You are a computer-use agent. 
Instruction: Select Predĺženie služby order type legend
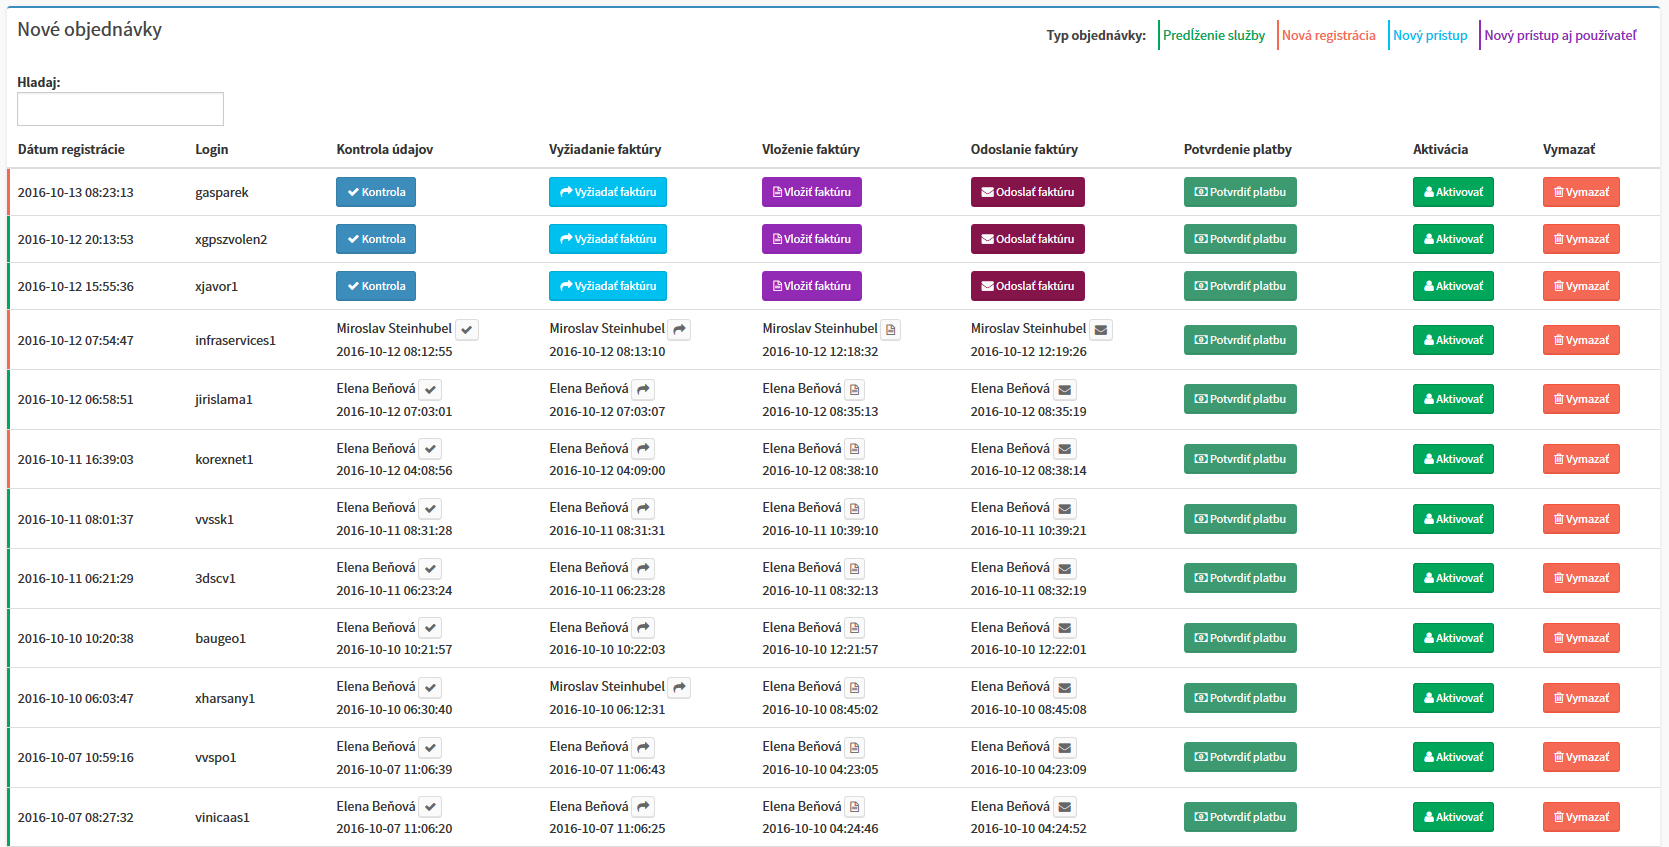tap(1213, 35)
